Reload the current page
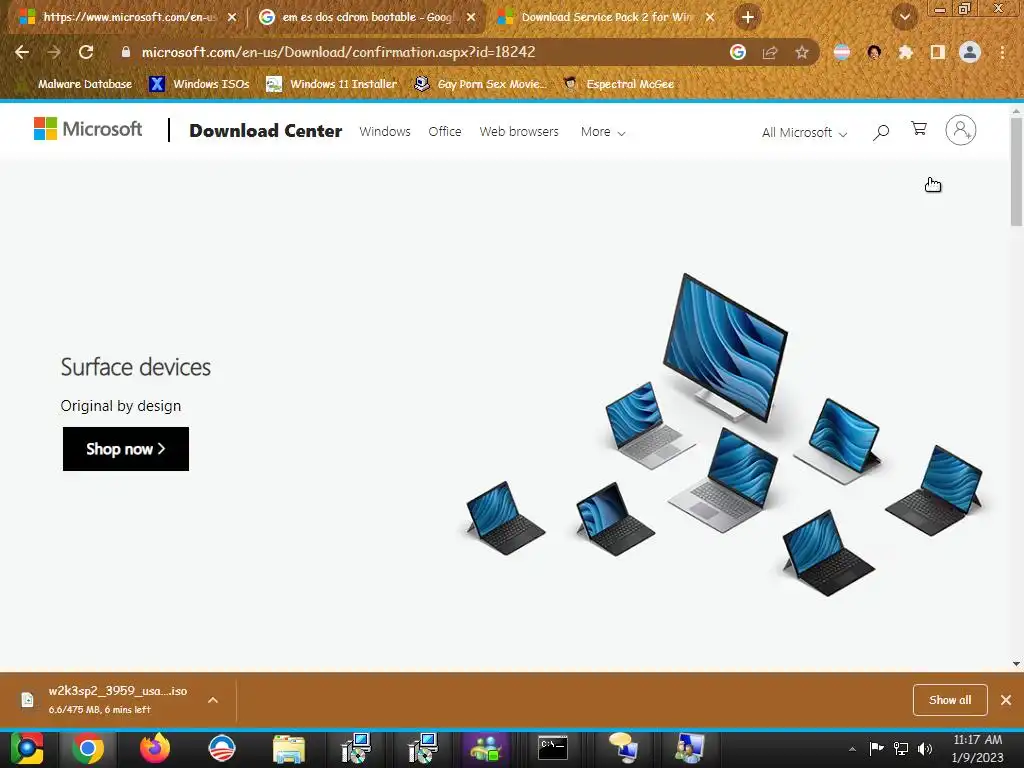1024x768 pixels. click(x=86, y=52)
